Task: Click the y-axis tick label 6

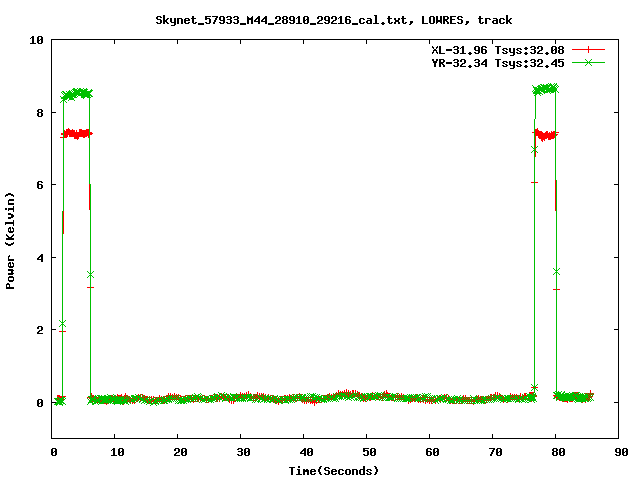Action: click(40, 185)
